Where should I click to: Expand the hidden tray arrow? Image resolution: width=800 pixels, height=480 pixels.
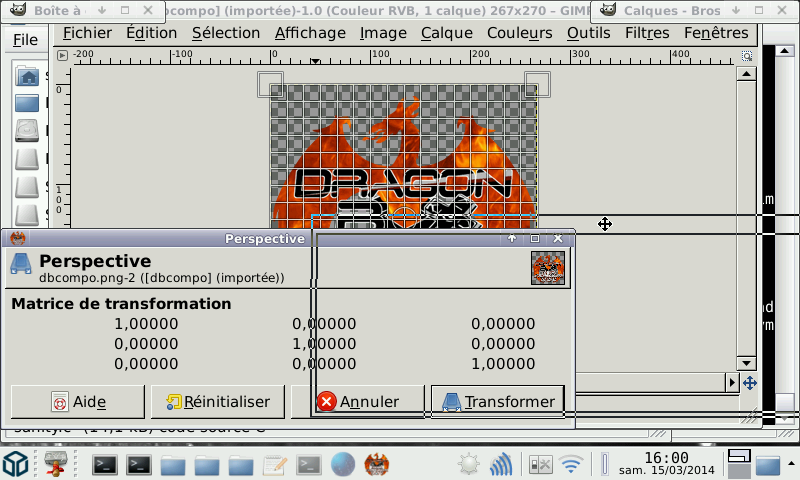pyautogui.click(x=791, y=464)
